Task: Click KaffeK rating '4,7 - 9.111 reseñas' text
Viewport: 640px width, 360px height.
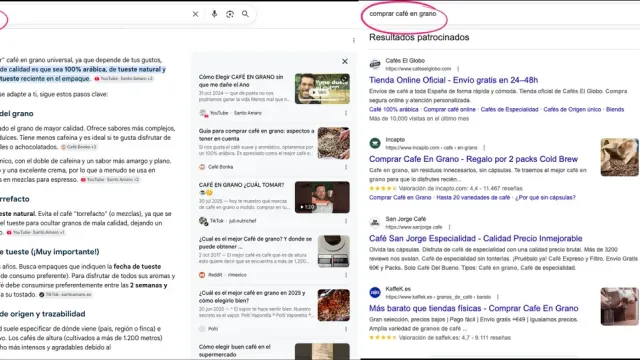Action: coord(455,338)
